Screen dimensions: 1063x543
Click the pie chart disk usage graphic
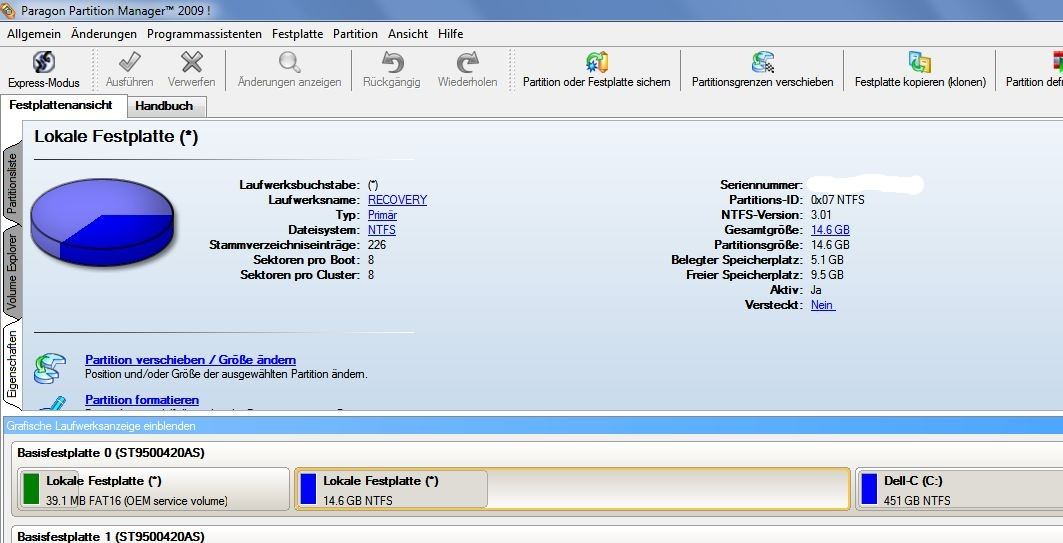(x=102, y=222)
